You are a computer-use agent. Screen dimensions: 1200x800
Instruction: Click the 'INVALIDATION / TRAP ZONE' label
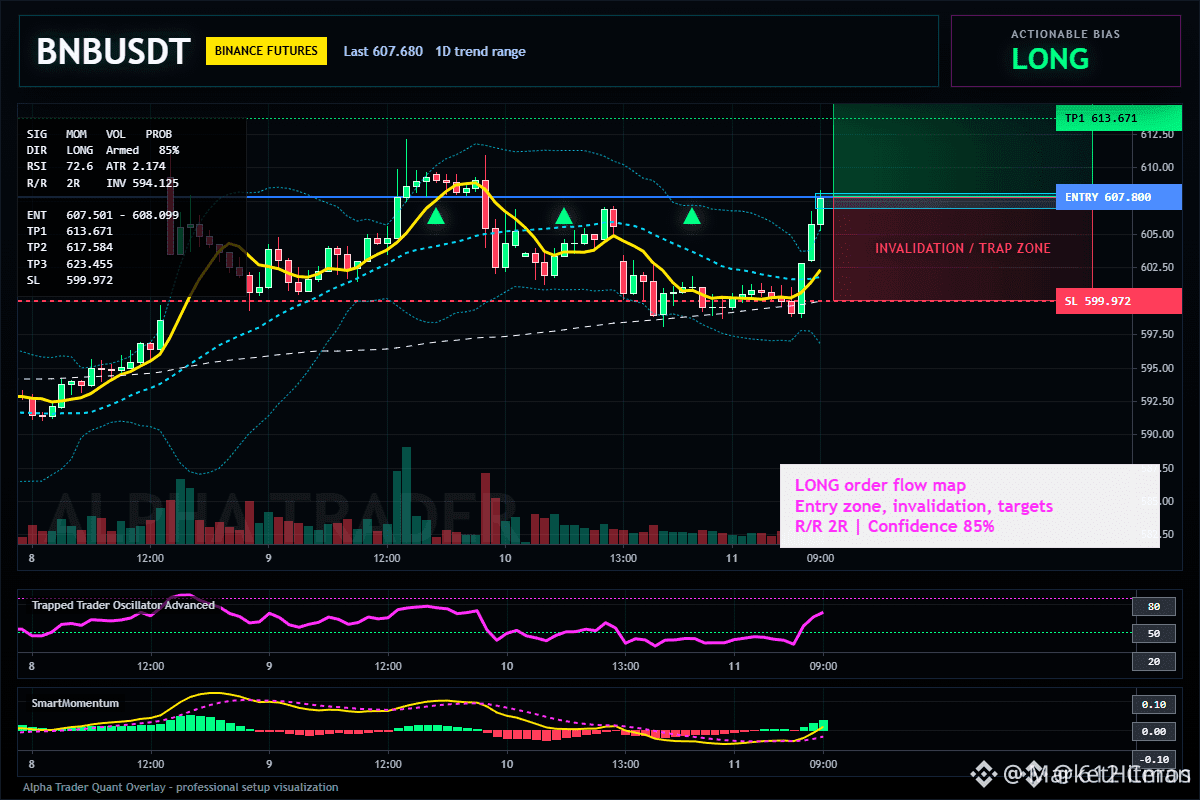tap(963, 248)
